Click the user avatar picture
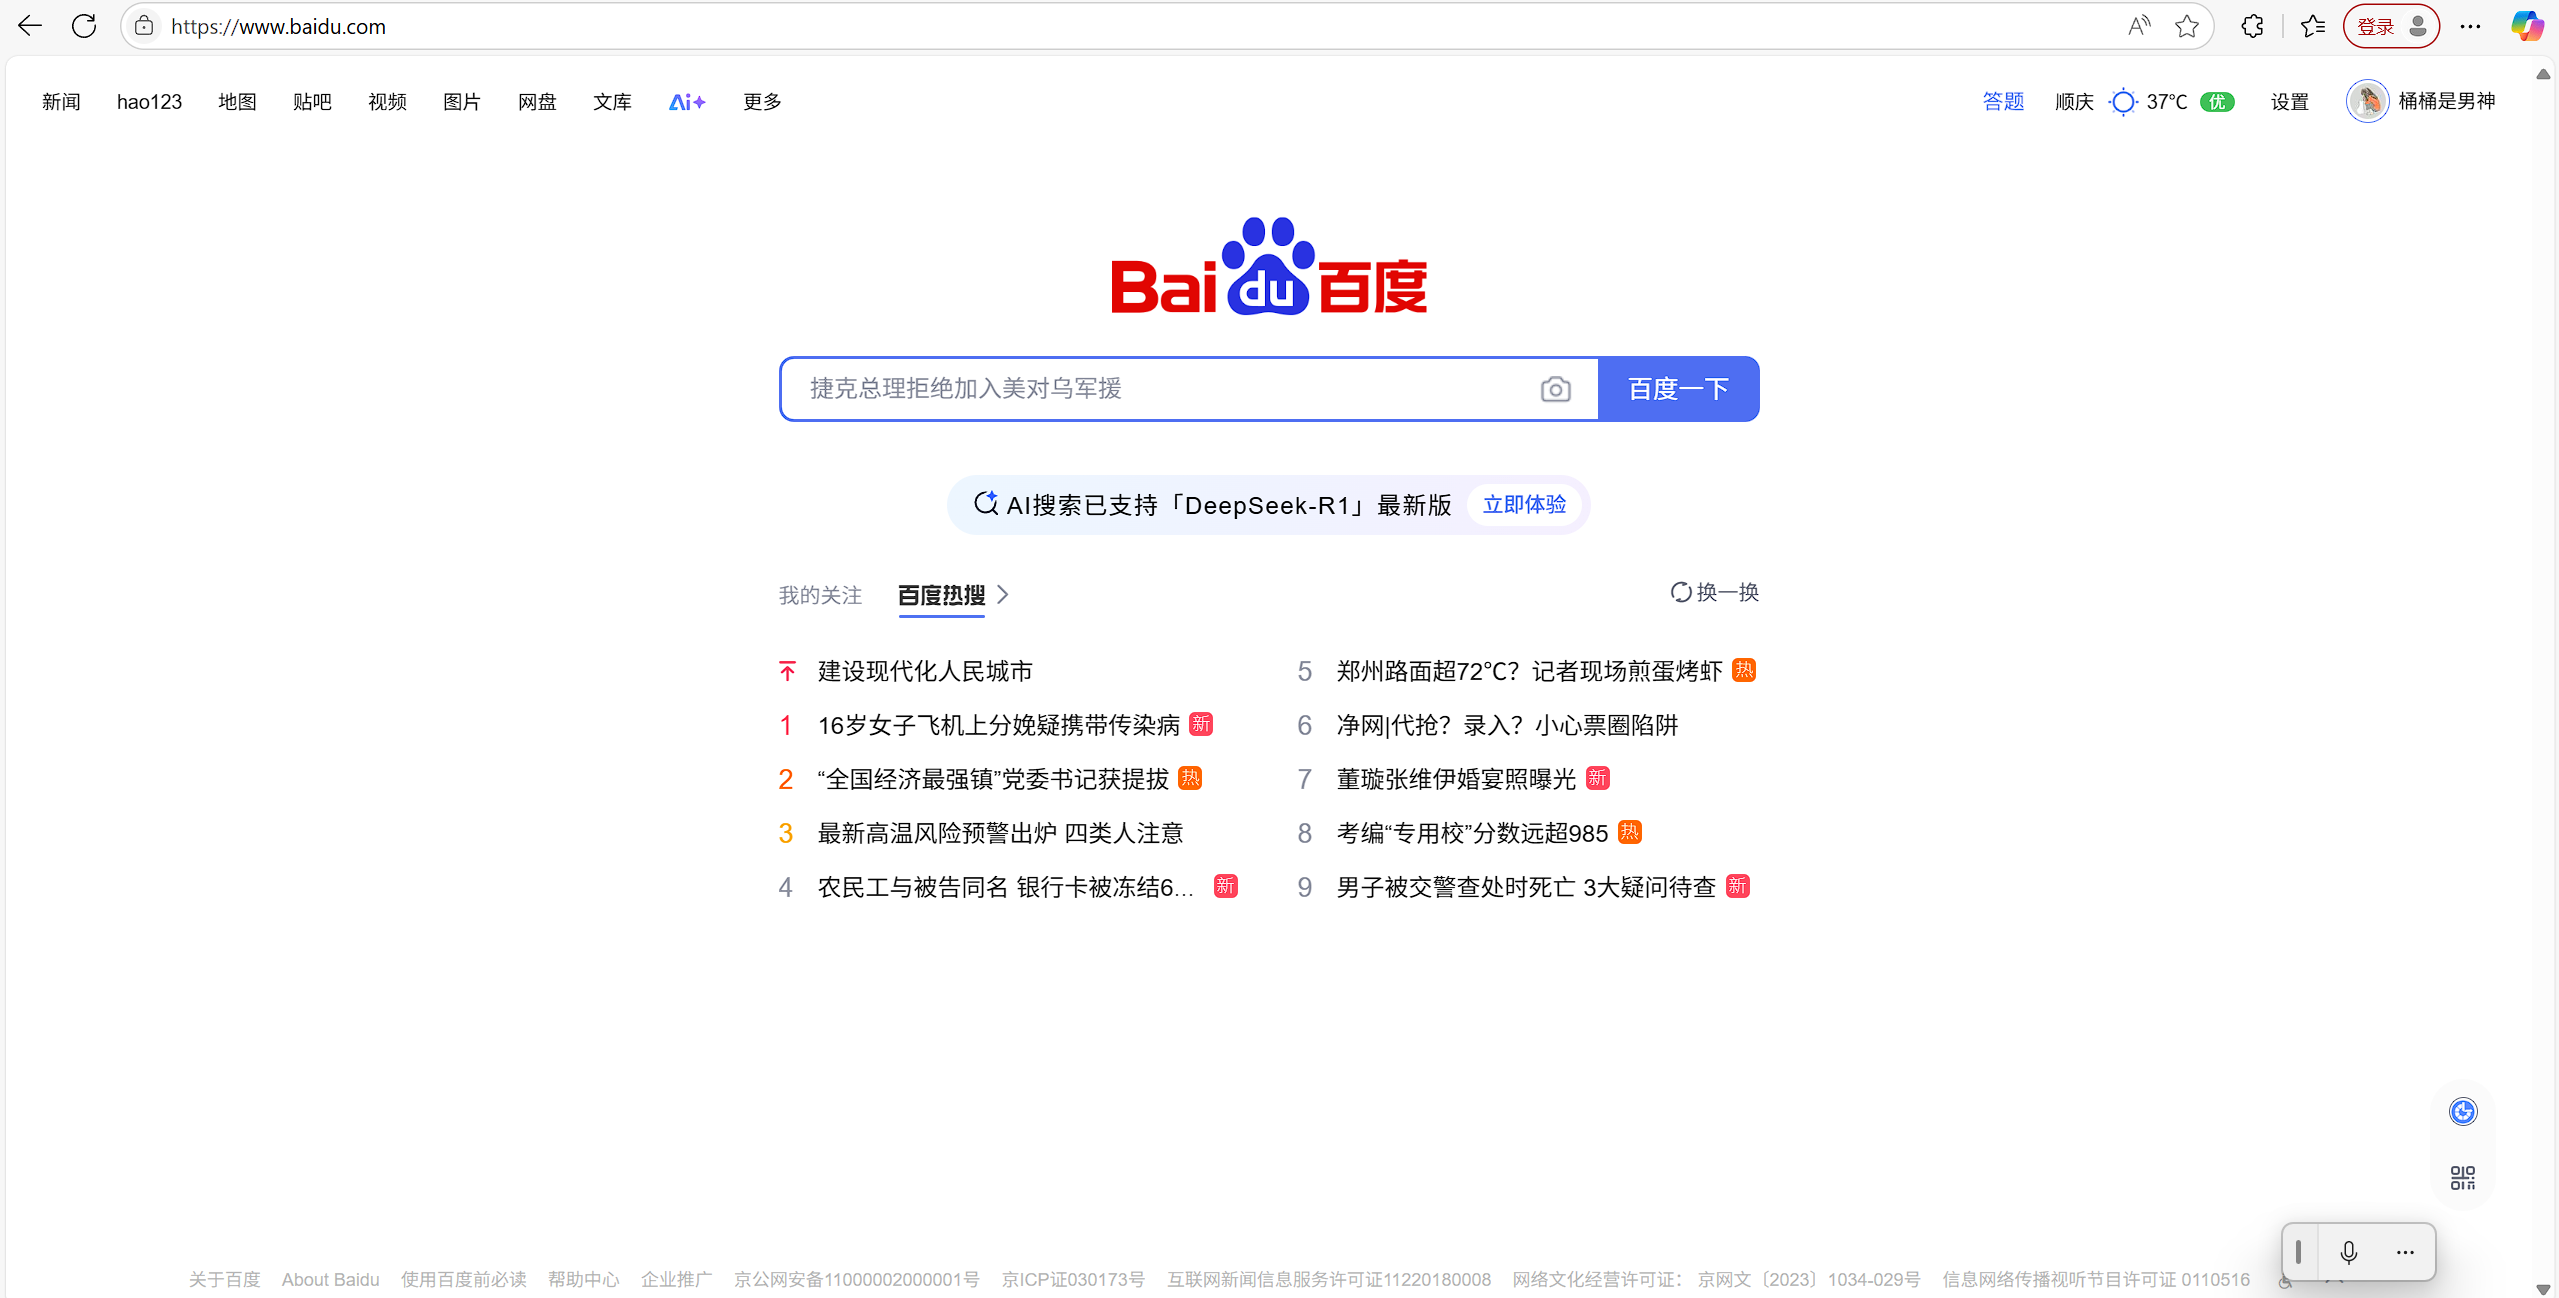The height and width of the screenshot is (1298, 2559). pyautogui.click(x=2367, y=101)
